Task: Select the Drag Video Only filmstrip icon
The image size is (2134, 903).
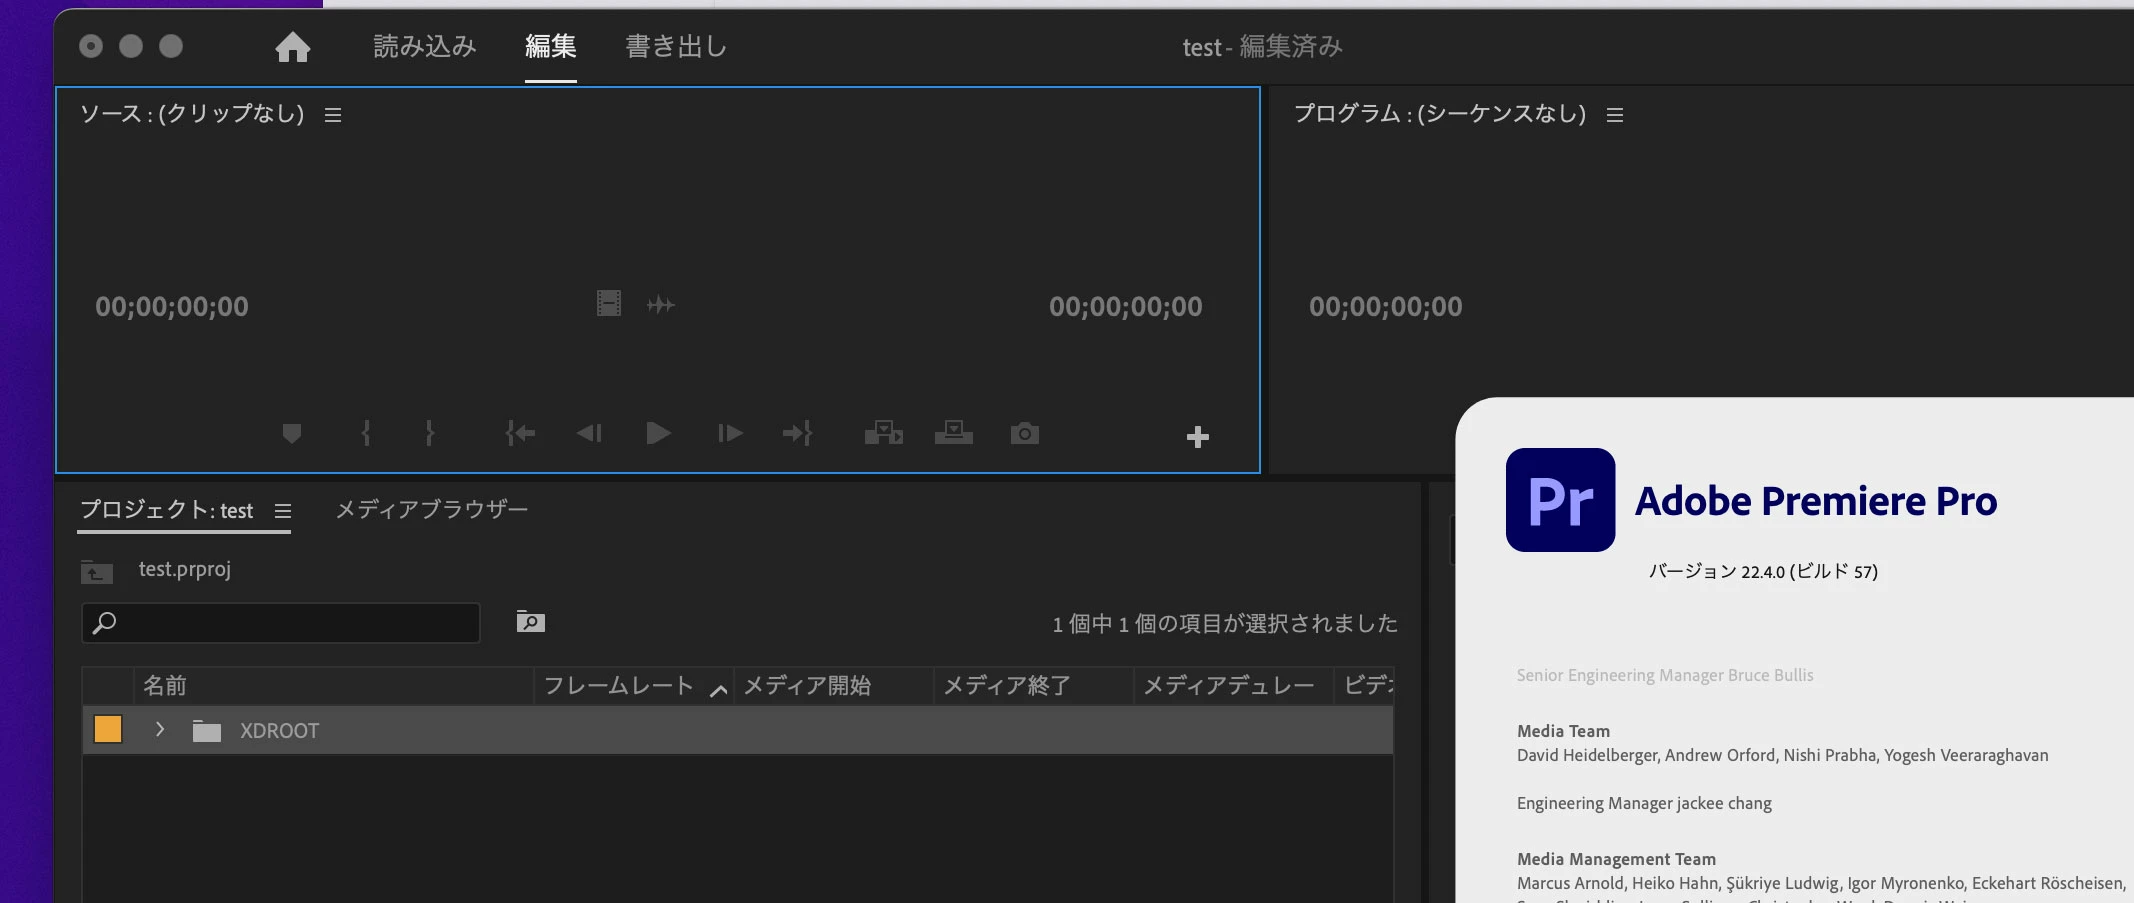Action: pyautogui.click(x=608, y=303)
